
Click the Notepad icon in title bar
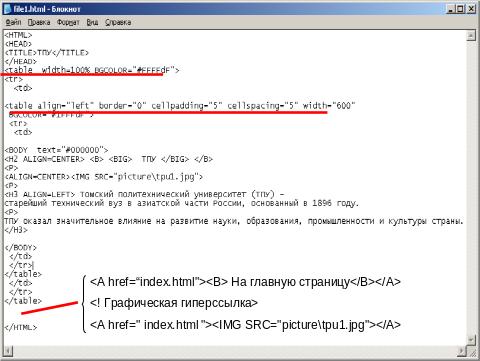click(x=7, y=9)
